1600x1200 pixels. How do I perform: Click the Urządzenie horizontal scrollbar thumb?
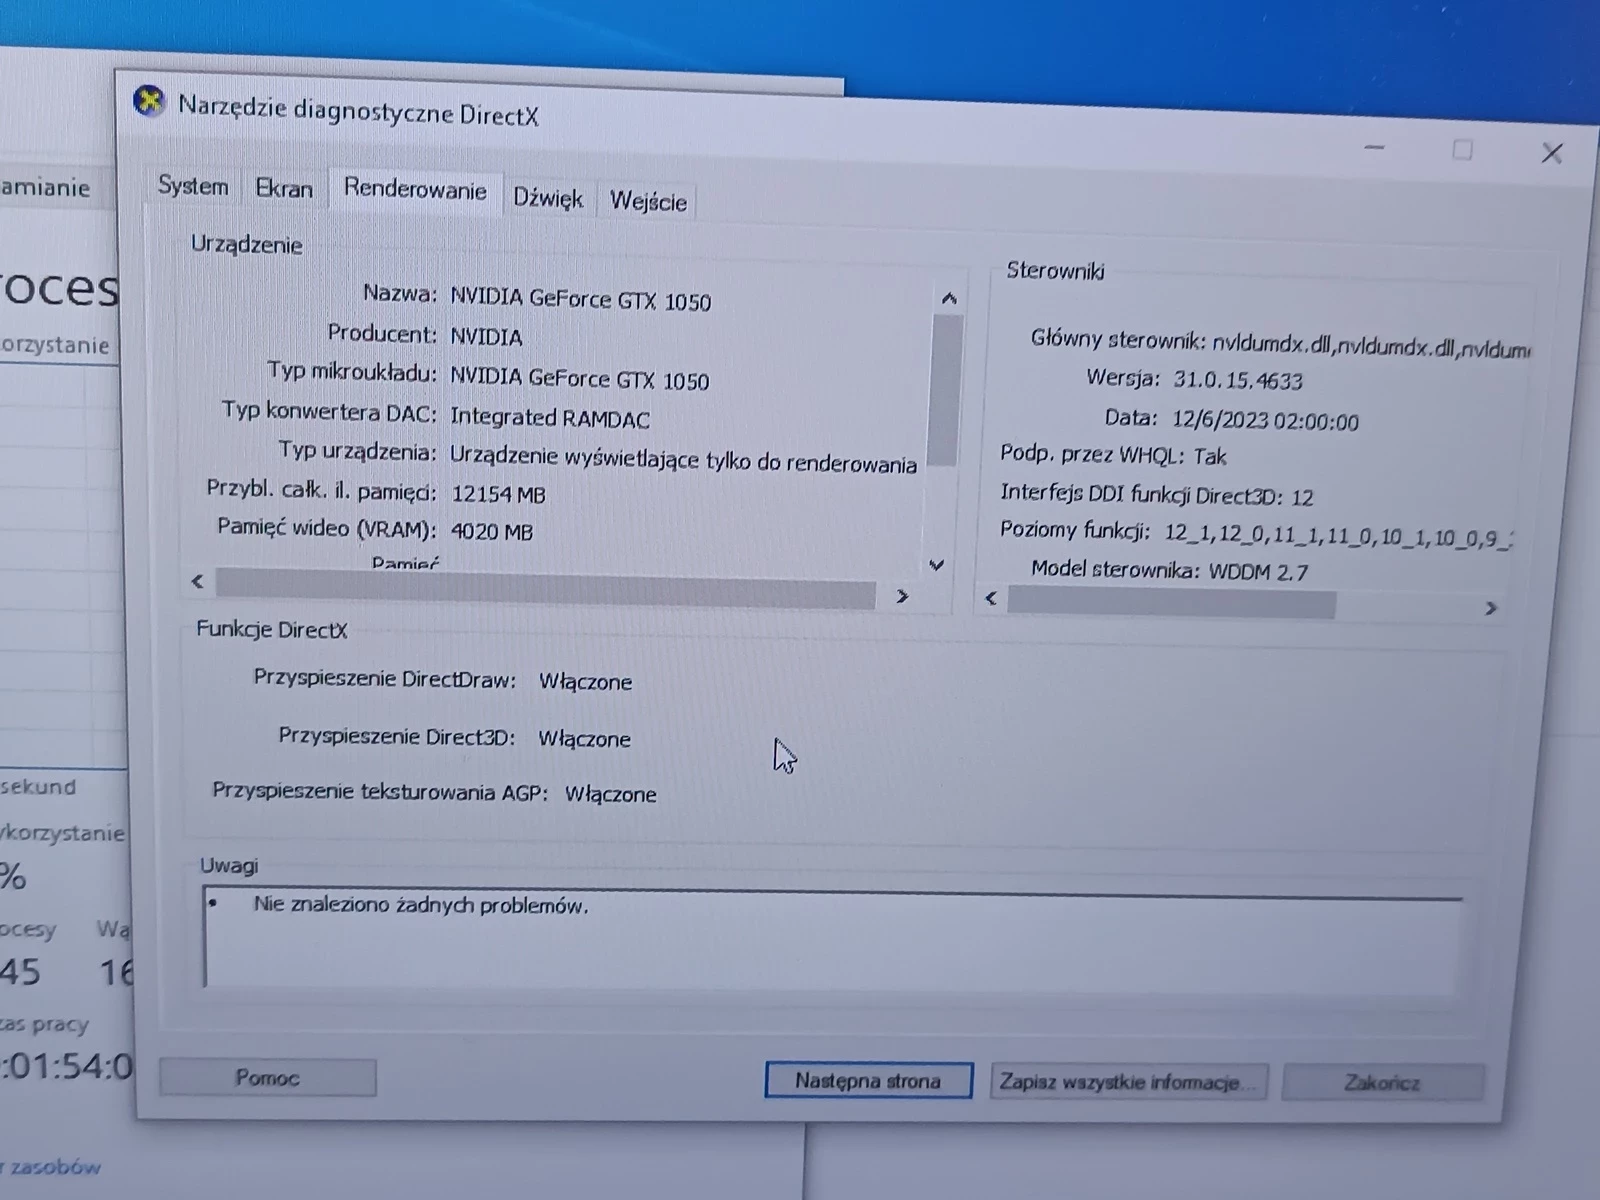point(546,589)
